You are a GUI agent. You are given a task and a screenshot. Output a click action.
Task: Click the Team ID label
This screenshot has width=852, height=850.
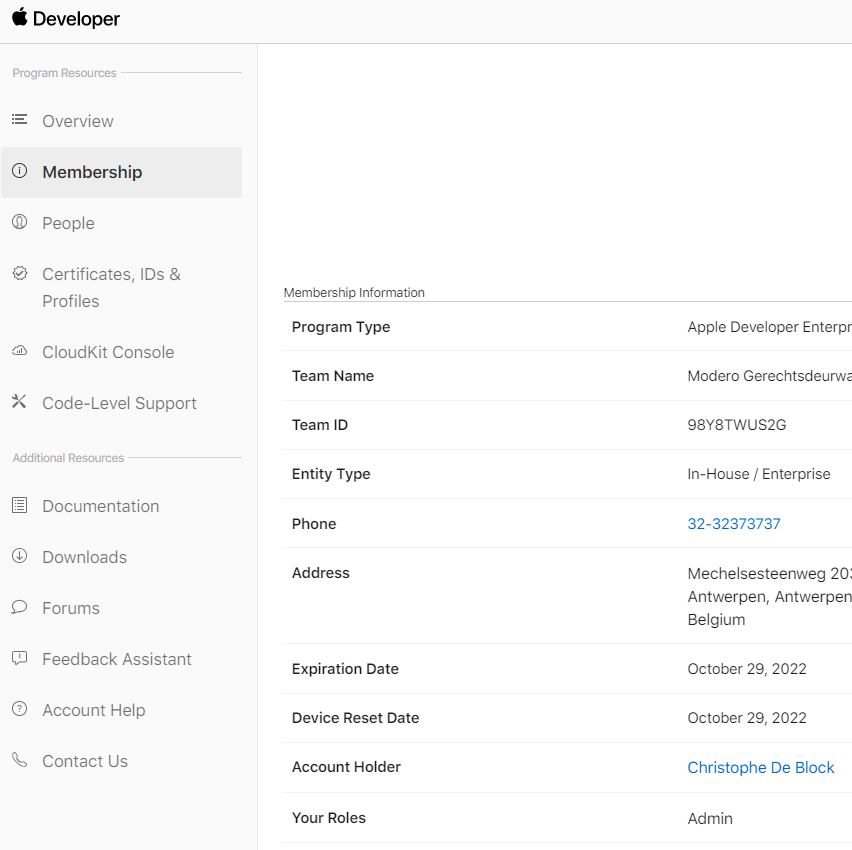point(320,425)
